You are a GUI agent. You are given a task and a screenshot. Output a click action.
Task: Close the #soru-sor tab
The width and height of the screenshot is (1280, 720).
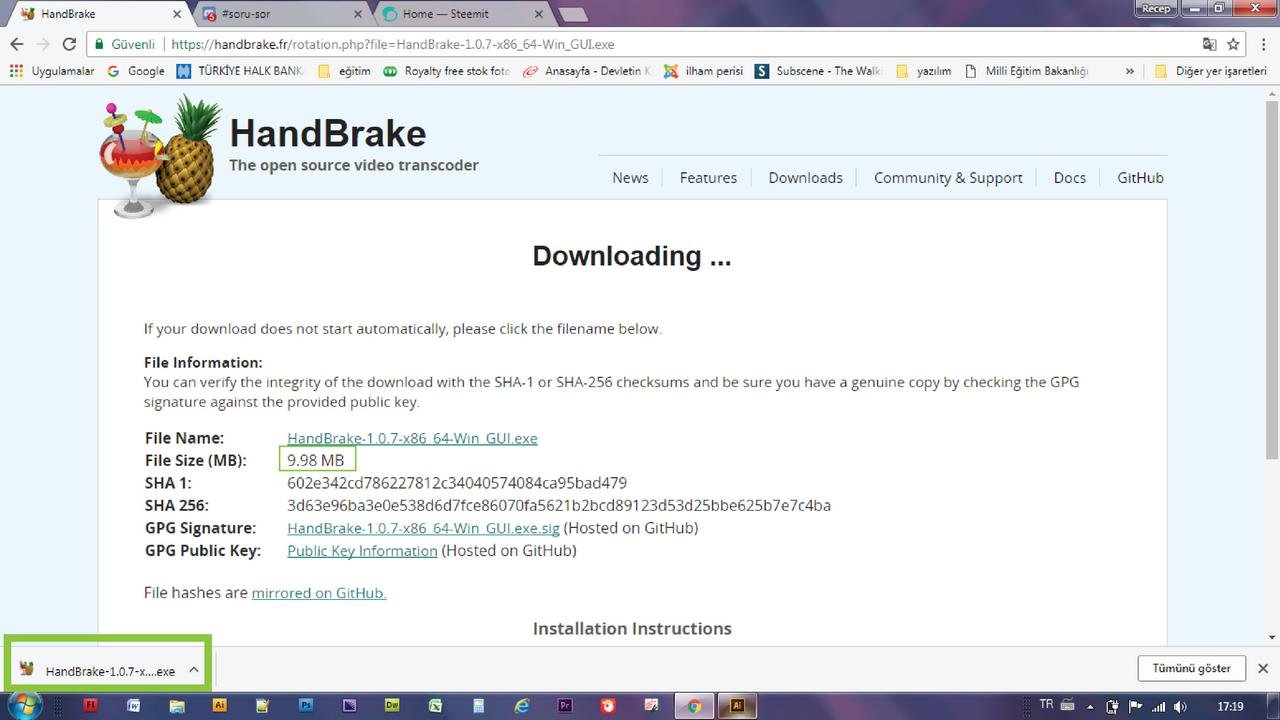359,14
